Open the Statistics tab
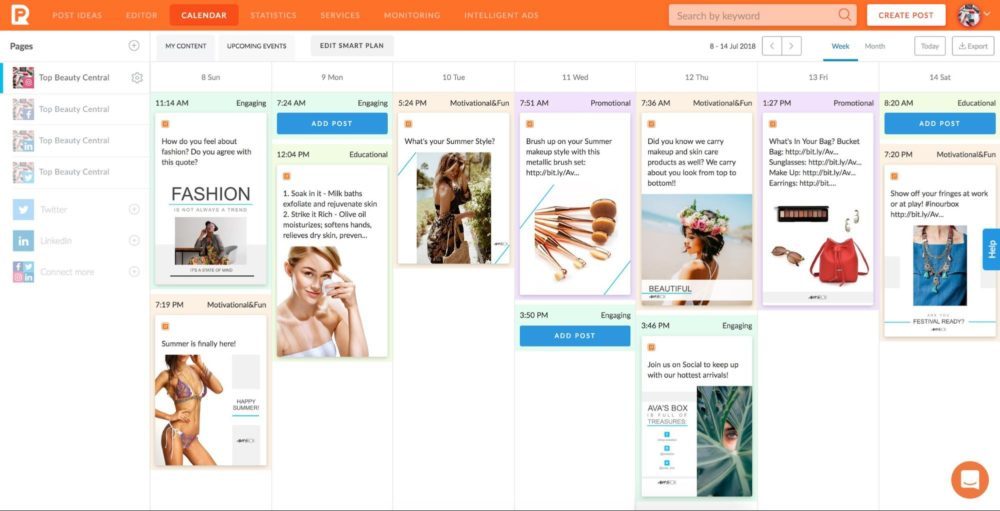The width and height of the screenshot is (1000, 511). 273,15
